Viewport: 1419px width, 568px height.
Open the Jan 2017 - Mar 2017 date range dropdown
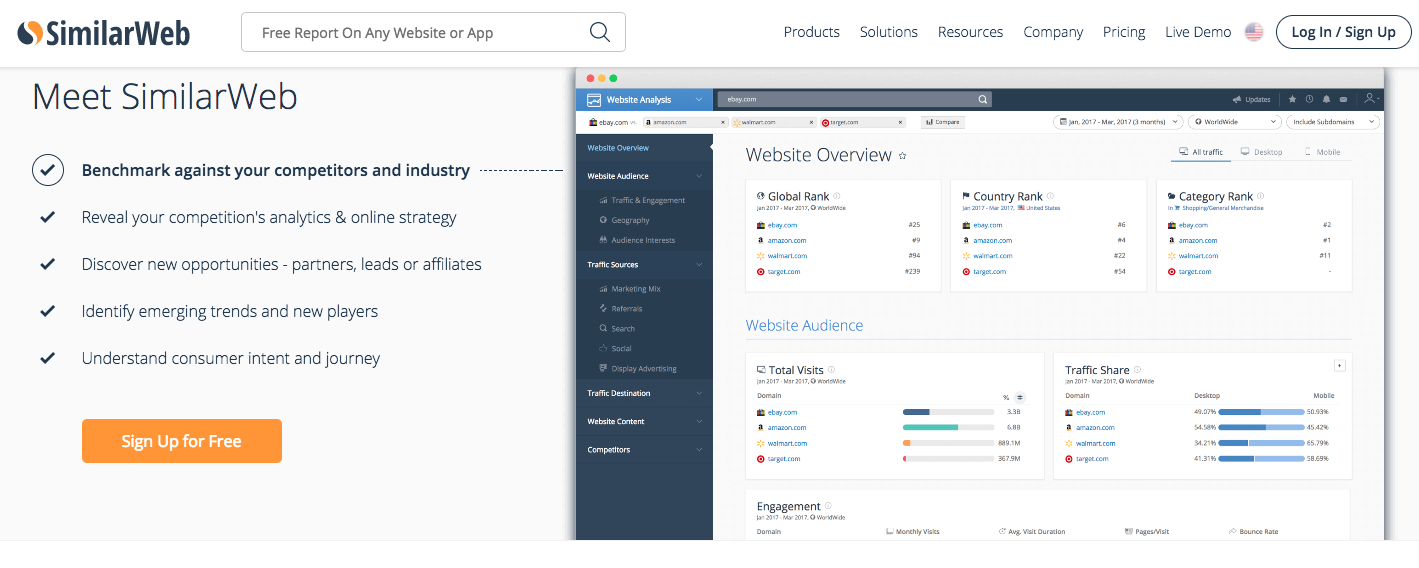pos(1117,122)
